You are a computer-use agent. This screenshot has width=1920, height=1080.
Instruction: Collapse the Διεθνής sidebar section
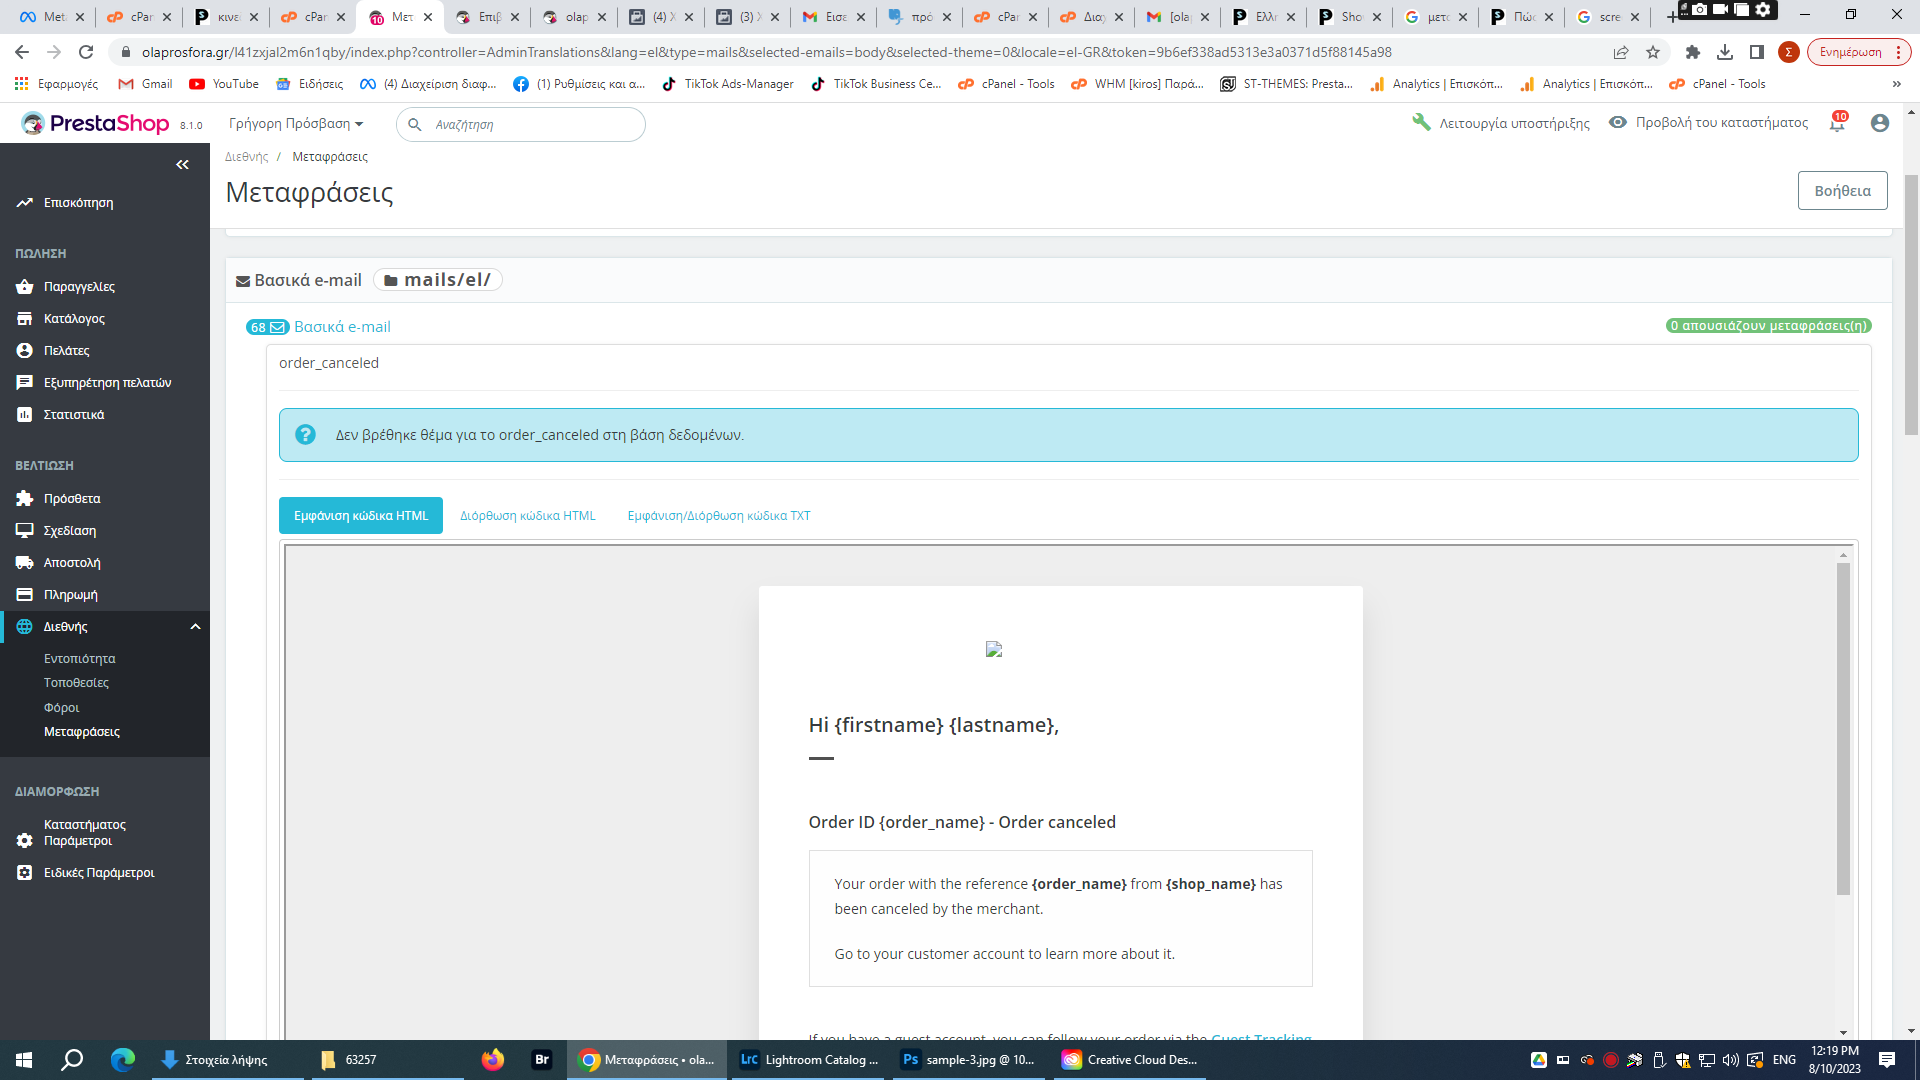[x=195, y=627]
